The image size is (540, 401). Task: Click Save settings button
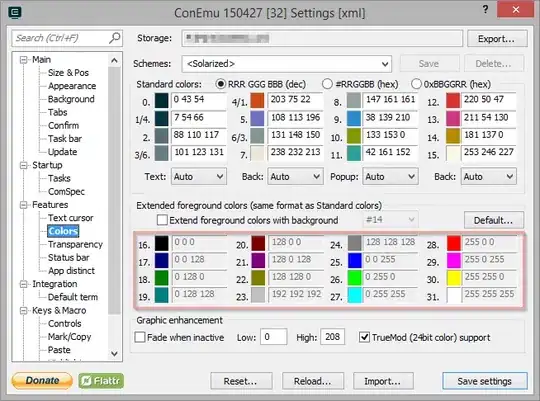485,381
